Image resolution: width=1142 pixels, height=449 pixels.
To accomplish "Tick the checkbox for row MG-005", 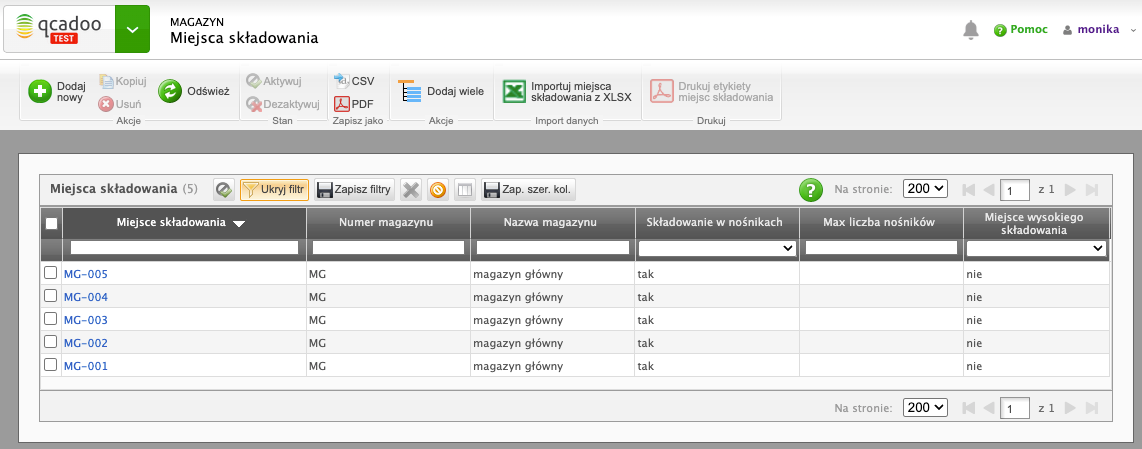I will pyautogui.click(x=51, y=273).
